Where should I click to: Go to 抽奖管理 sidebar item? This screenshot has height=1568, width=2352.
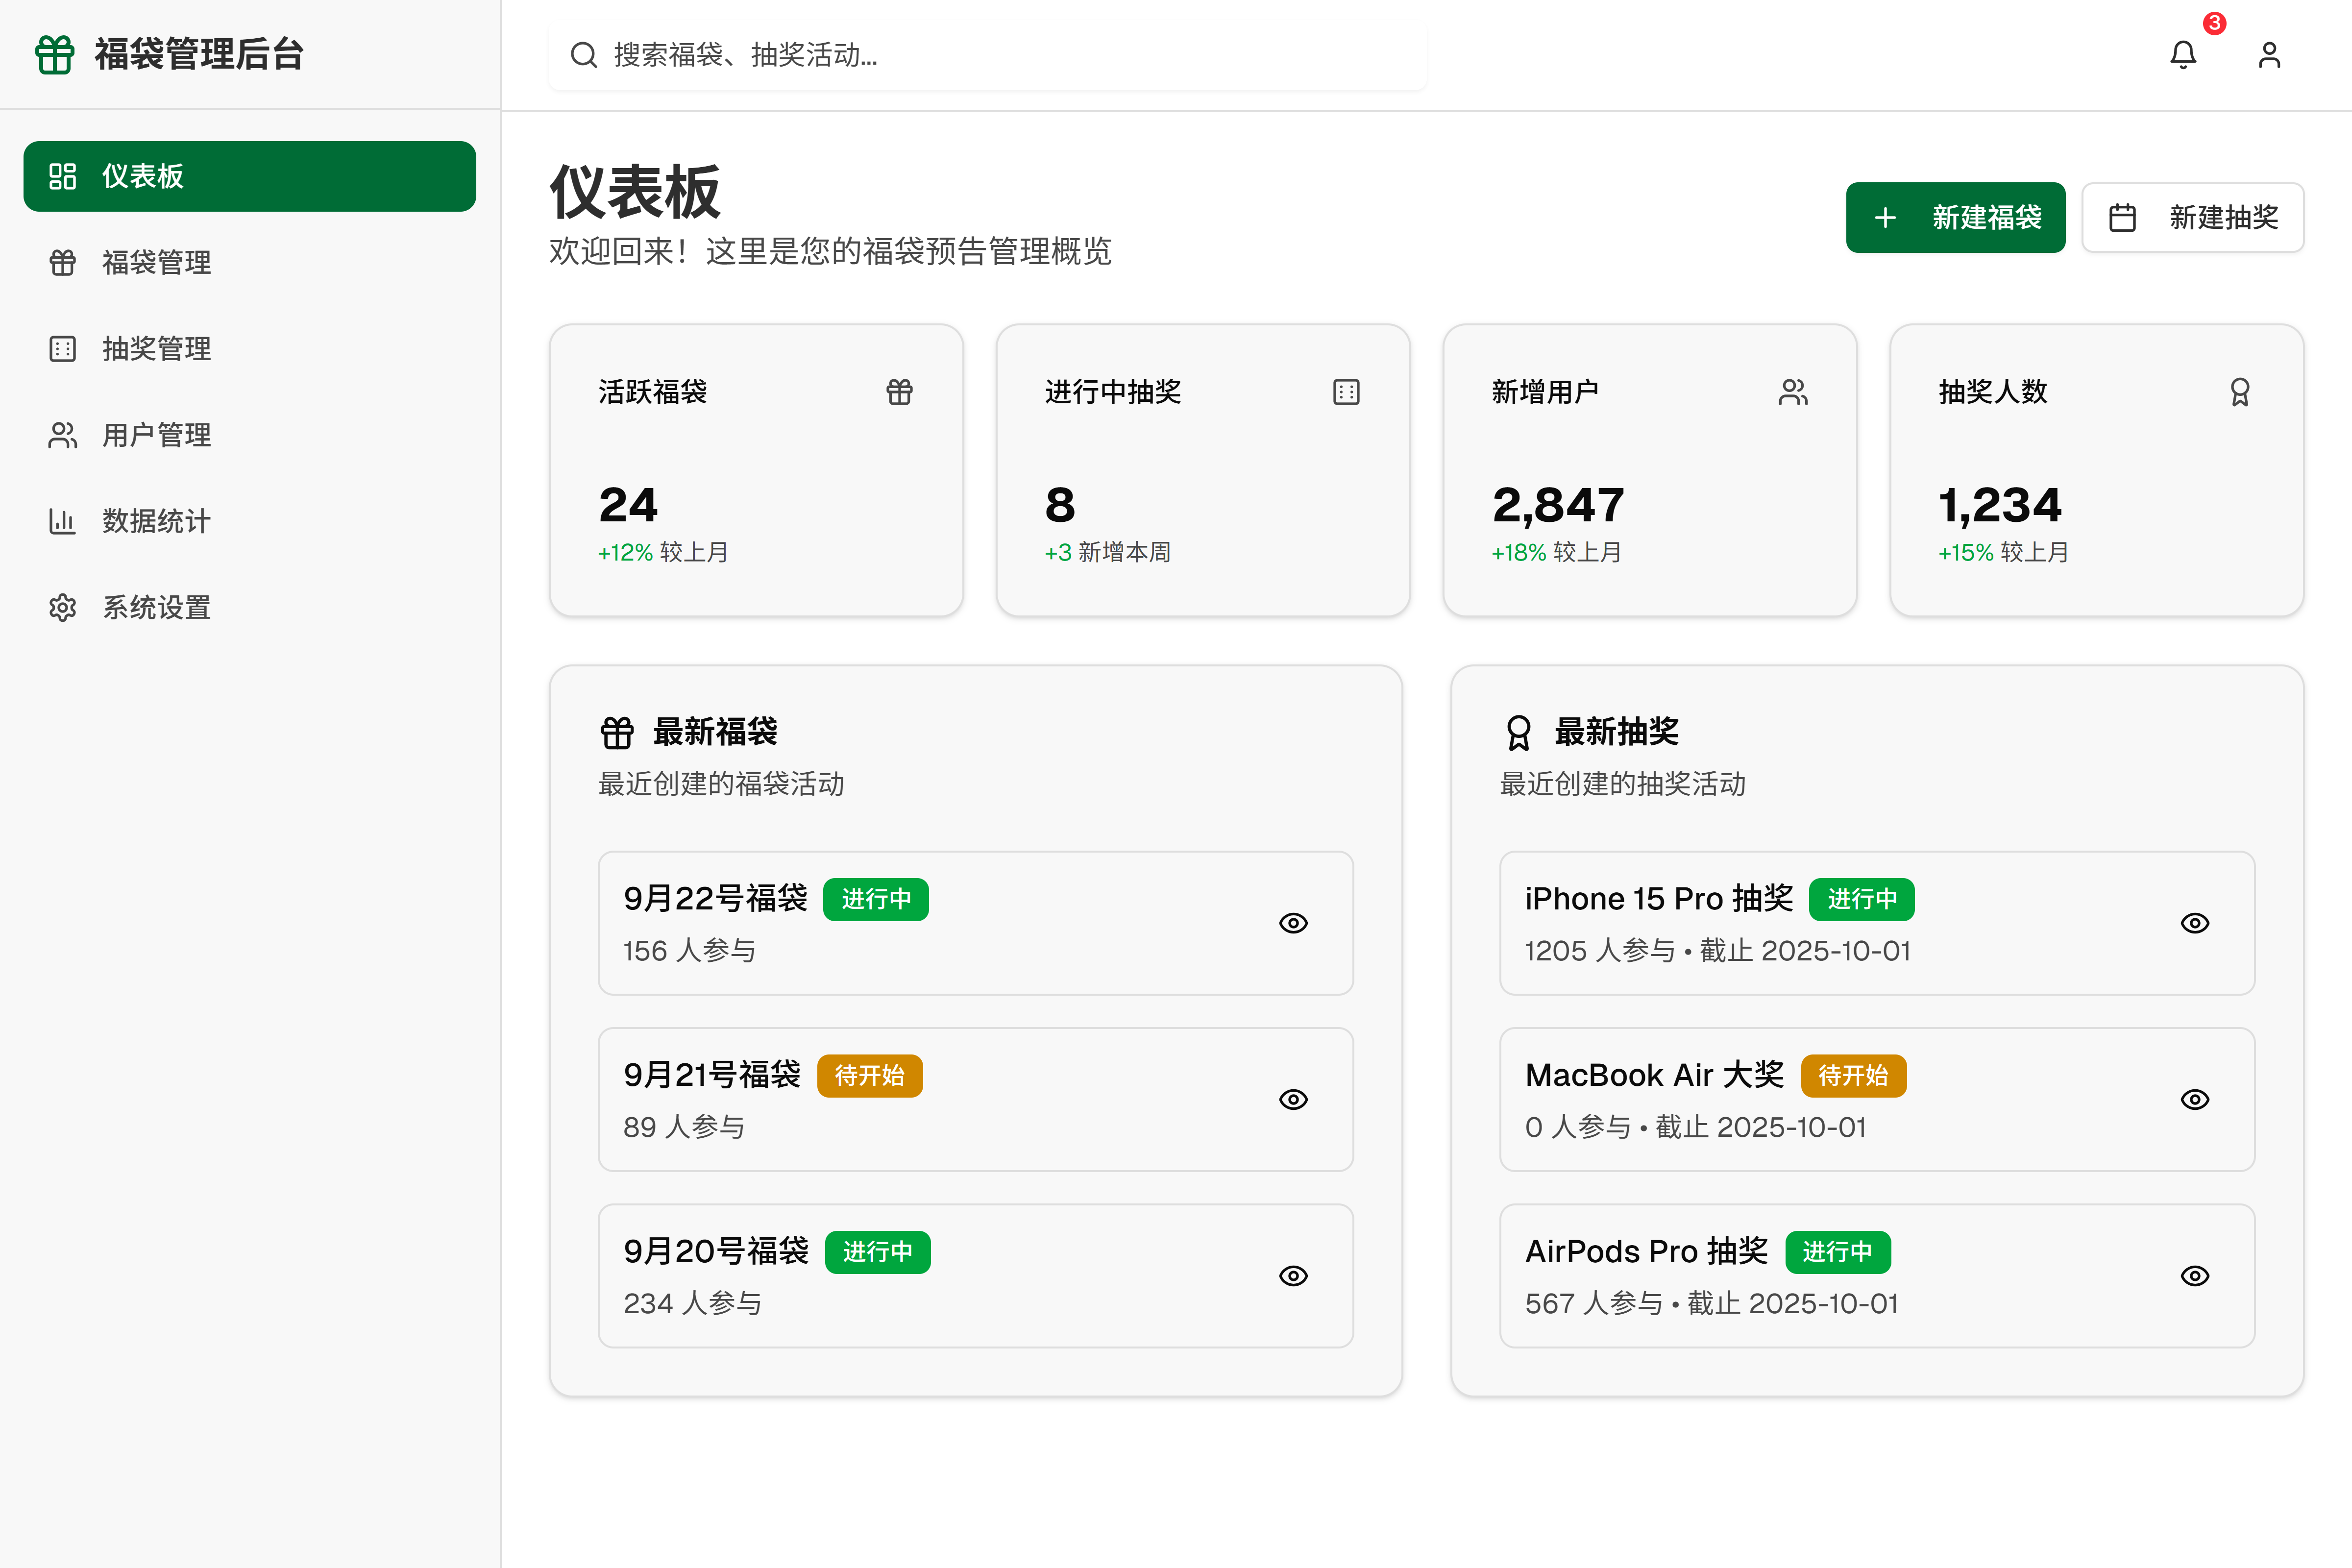tap(155, 349)
